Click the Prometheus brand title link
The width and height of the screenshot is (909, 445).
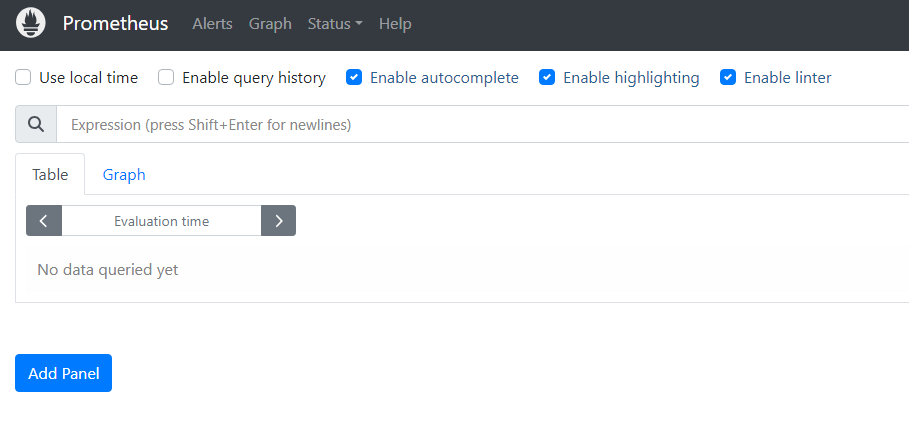(x=115, y=24)
